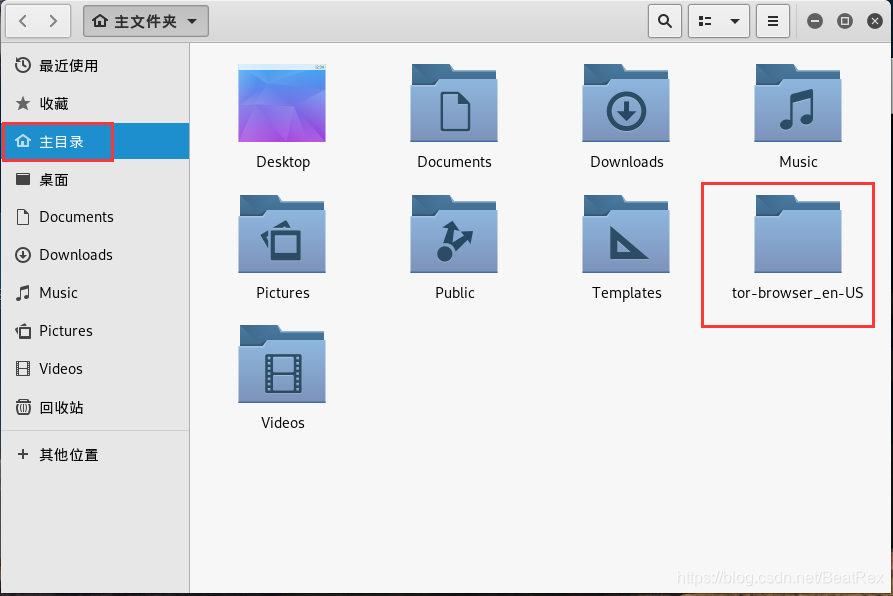Click 其他位置 other locations entry

(95, 454)
